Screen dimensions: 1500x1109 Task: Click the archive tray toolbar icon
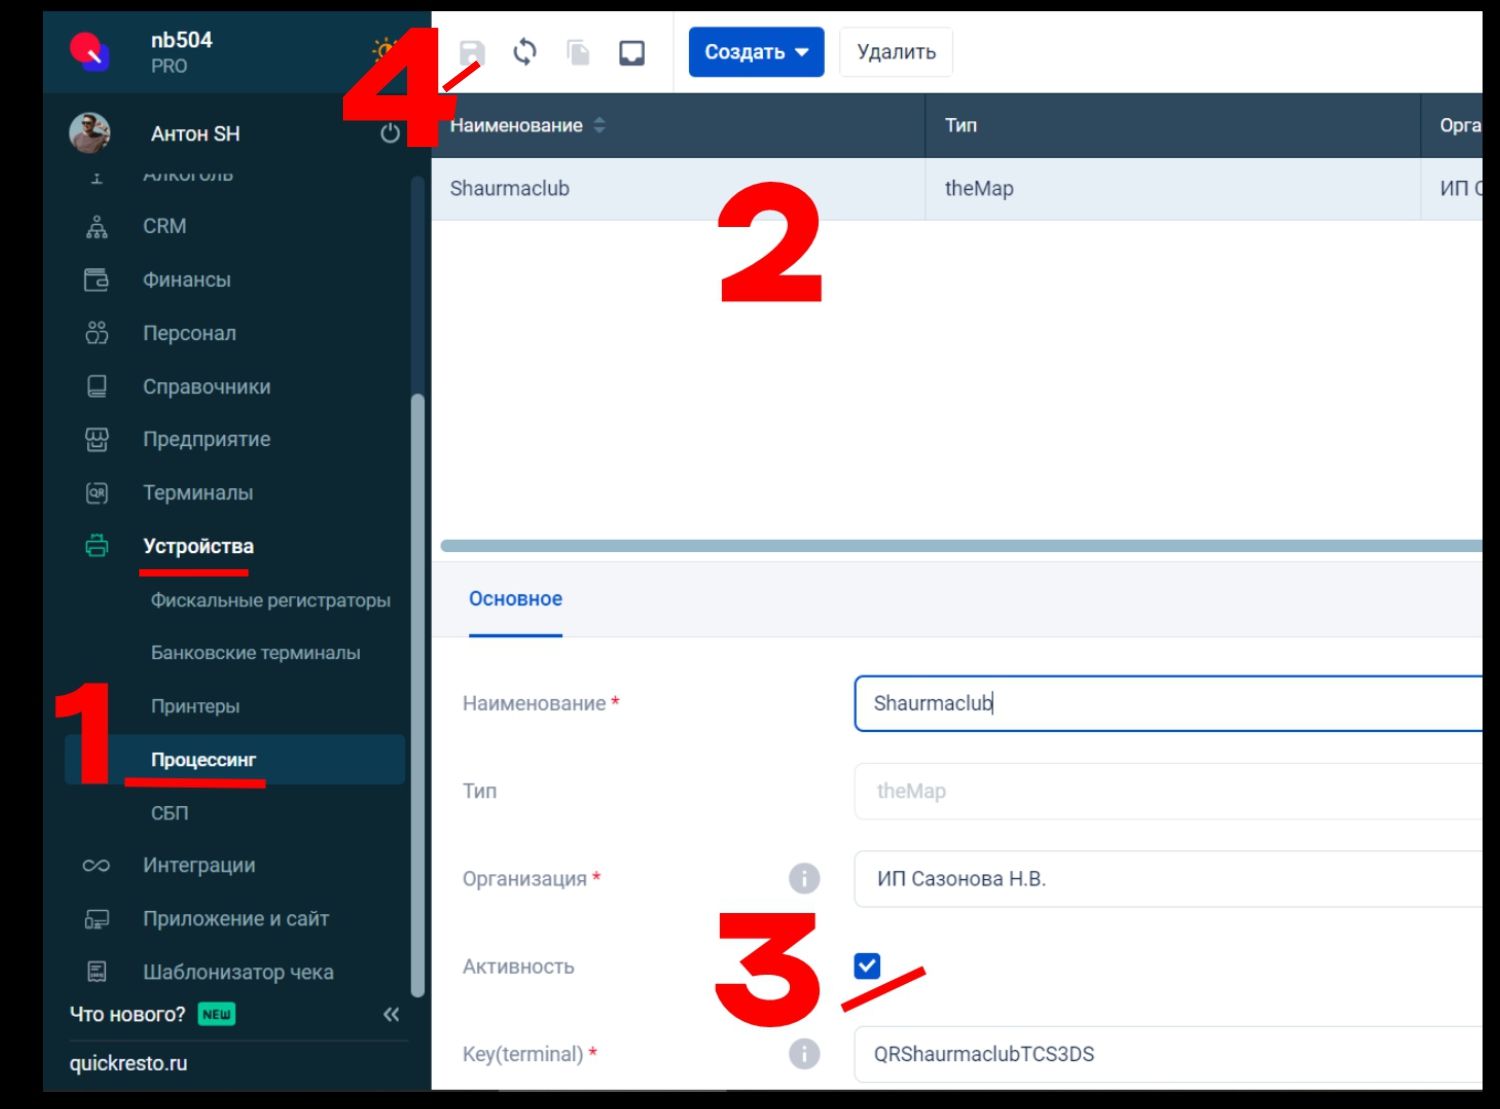click(632, 52)
